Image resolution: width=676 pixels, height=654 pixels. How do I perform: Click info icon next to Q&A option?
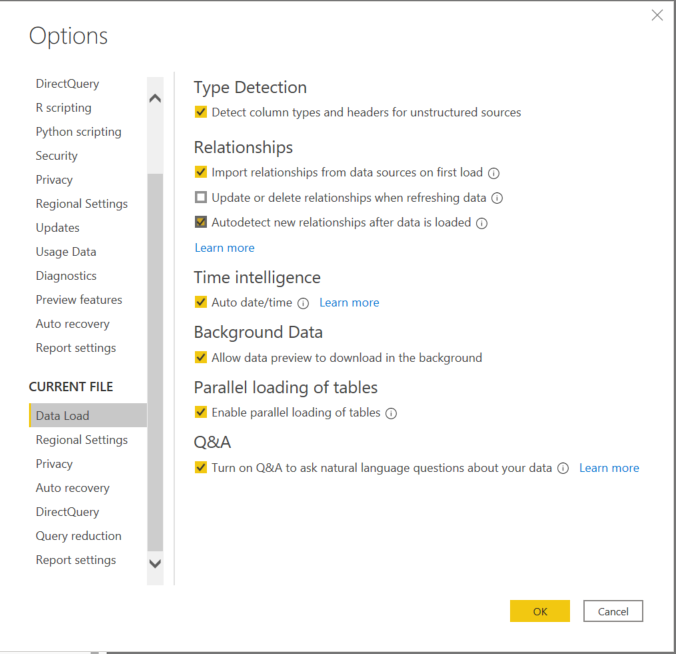click(563, 468)
